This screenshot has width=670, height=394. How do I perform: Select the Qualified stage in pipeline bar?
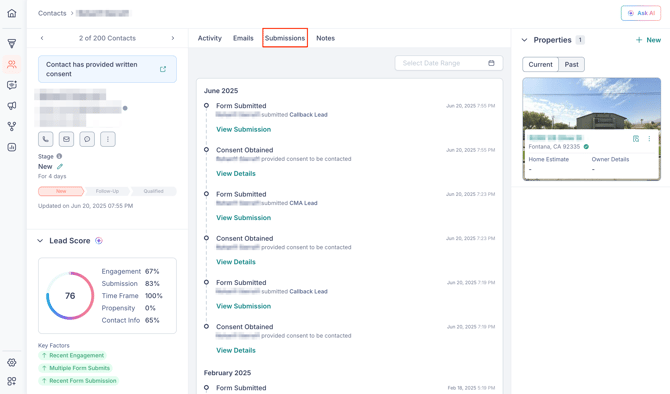pos(153,191)
